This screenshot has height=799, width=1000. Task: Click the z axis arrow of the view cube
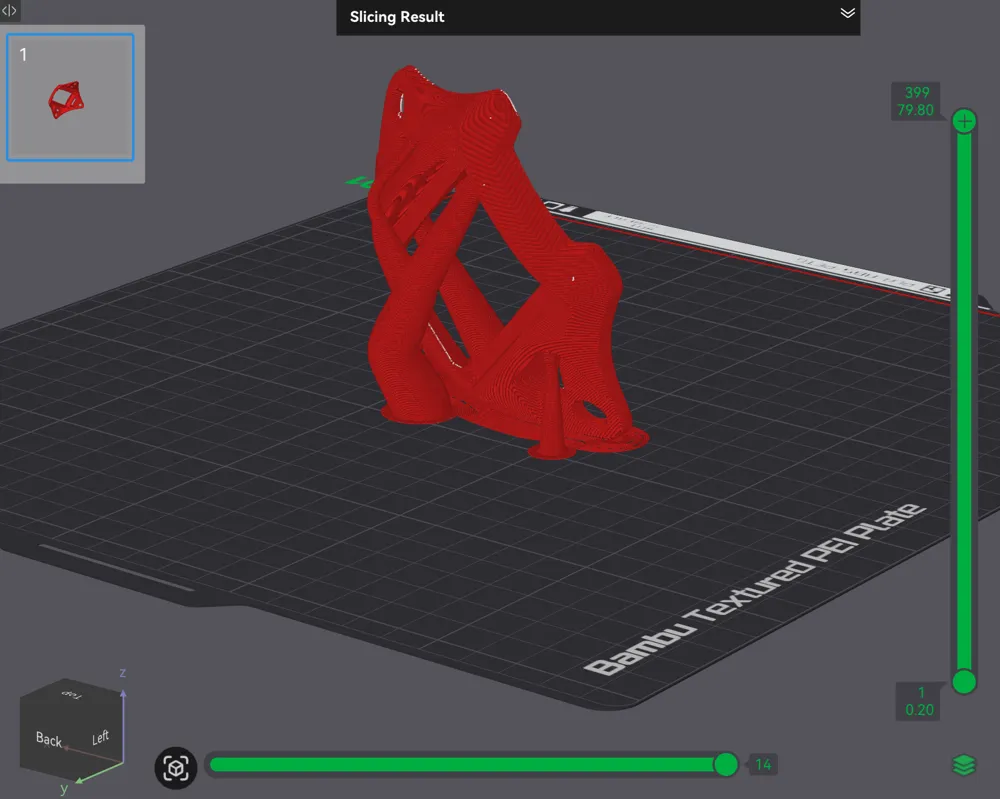[x=123, y=695]
